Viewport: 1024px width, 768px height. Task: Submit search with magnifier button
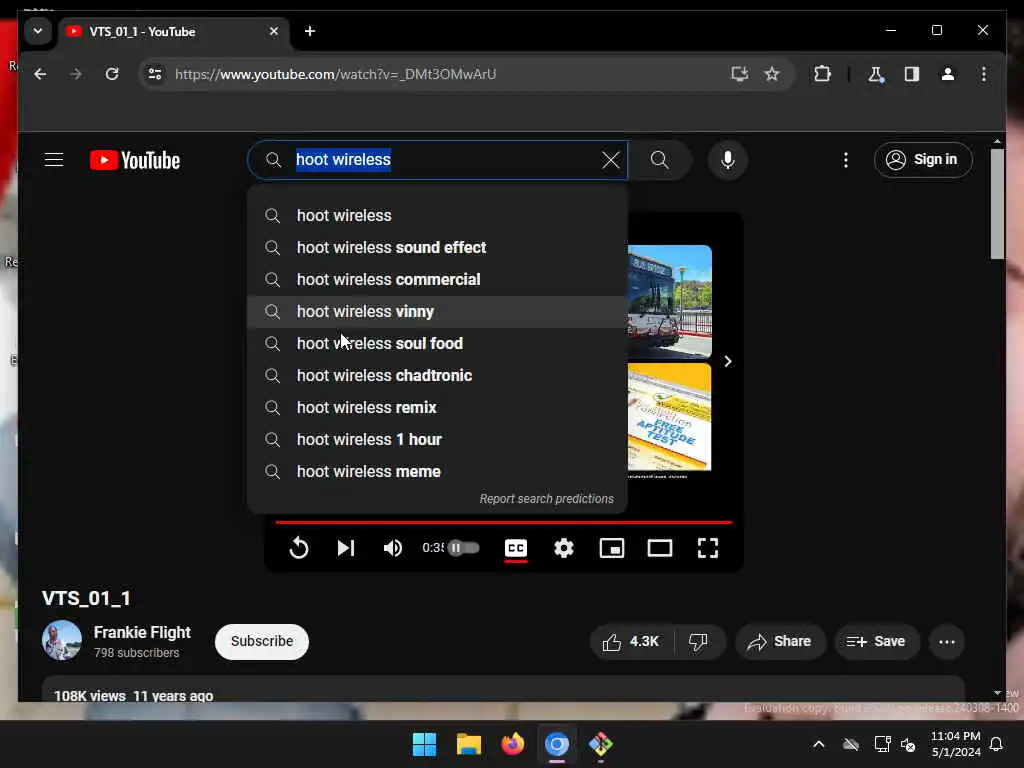pyautogui.click(x=660, y=160)
